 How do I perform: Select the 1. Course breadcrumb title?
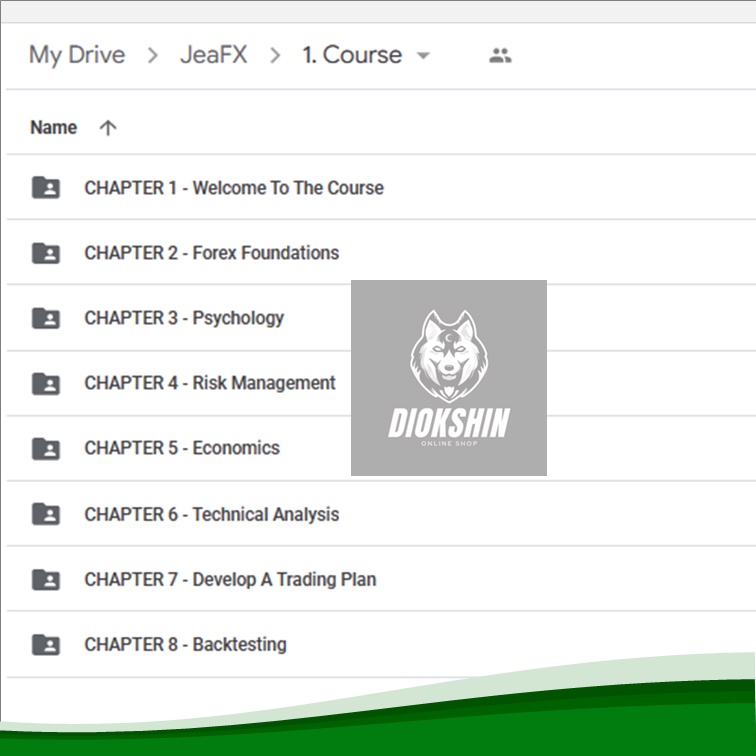pyautogui.click(x=352, y=54)
